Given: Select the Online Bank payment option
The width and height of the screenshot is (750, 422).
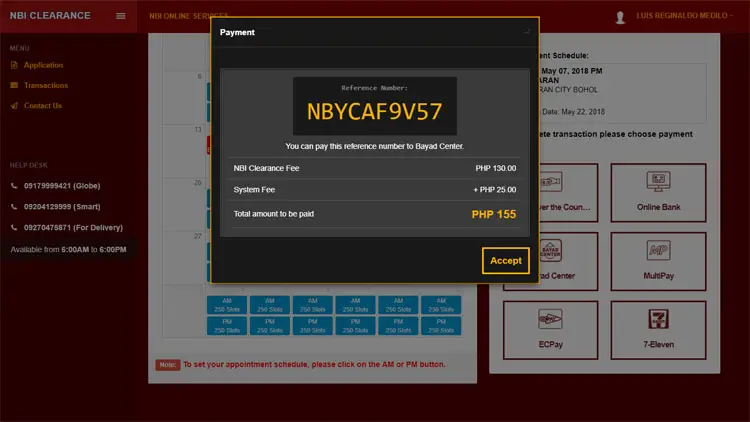Looking at the screenshot, I should 658,193.
